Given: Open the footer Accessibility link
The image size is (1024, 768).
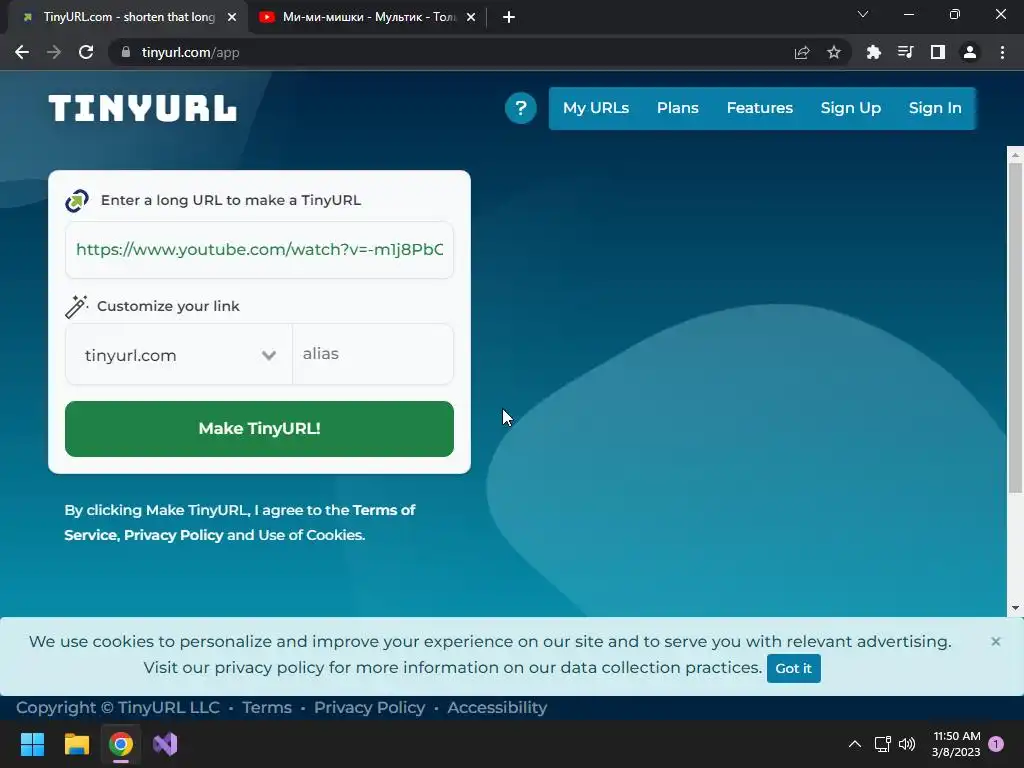Looking at the screenshot, I should click(x=497, y=707).
